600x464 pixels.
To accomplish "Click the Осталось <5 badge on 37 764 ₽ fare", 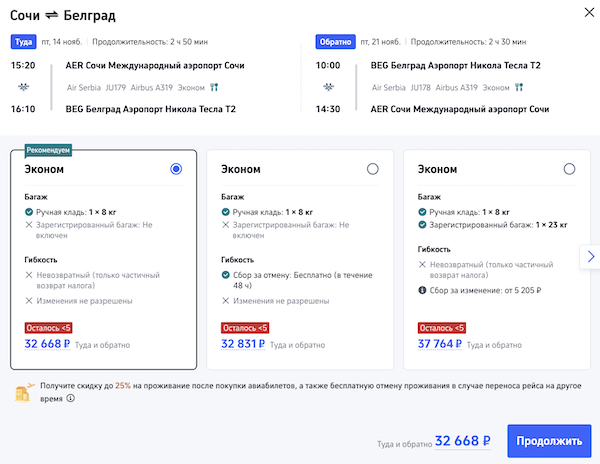I will point(442,327).
